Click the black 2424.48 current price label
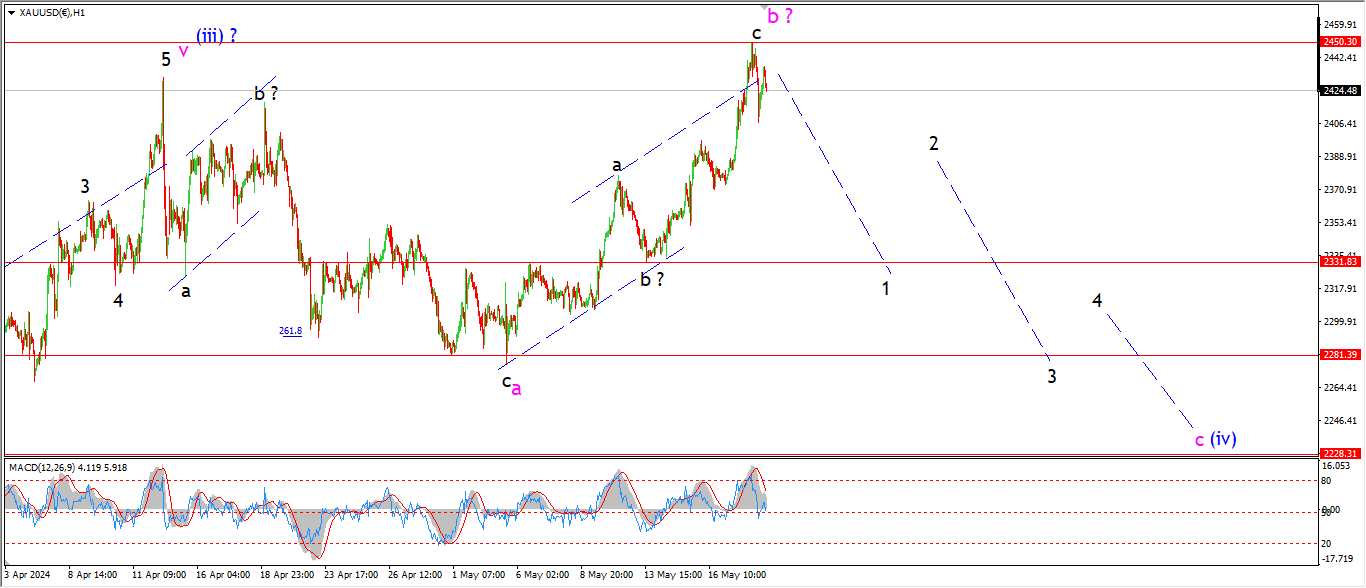Viewport: 1366px width, 588px height. tap(1339, 90)
